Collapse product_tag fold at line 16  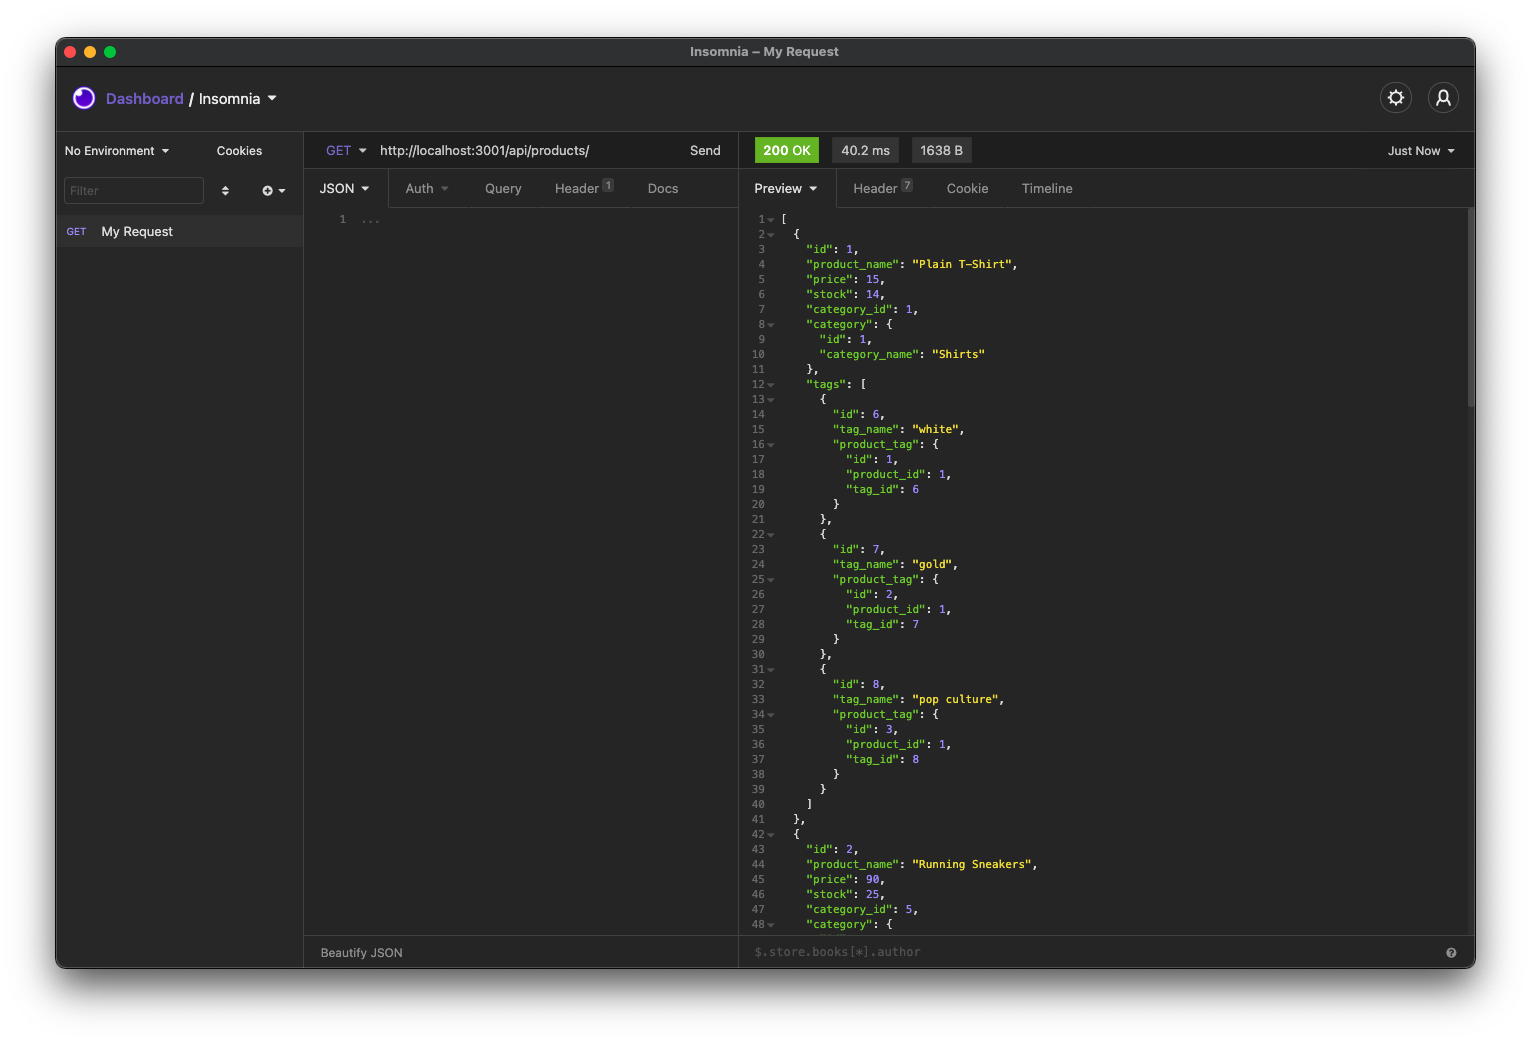[x=771, y=445]
